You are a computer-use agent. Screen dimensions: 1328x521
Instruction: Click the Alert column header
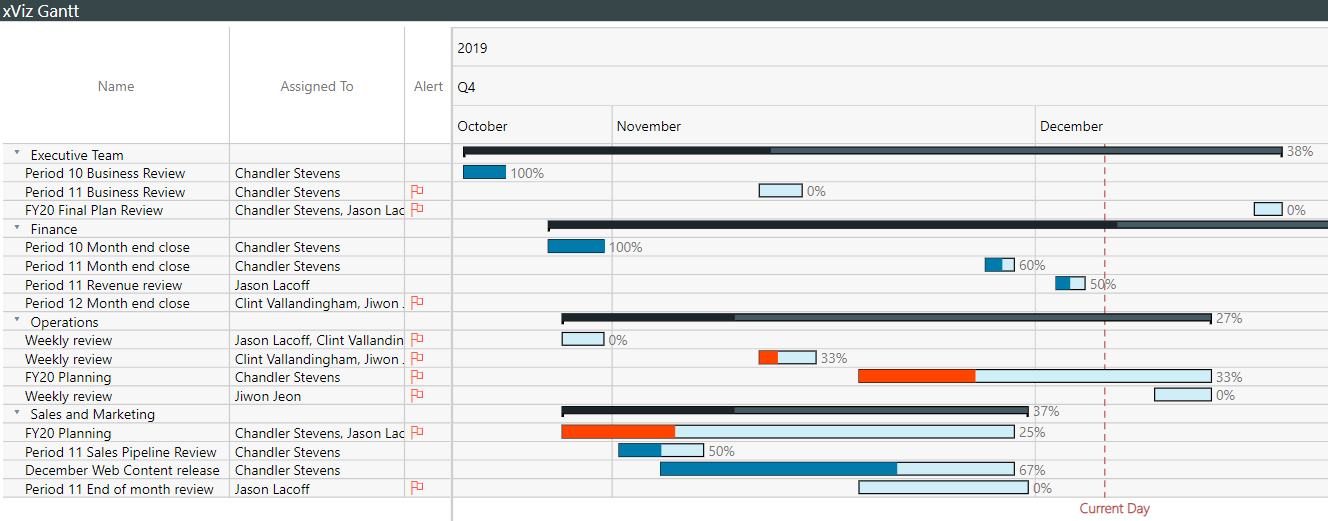(428, 86)
